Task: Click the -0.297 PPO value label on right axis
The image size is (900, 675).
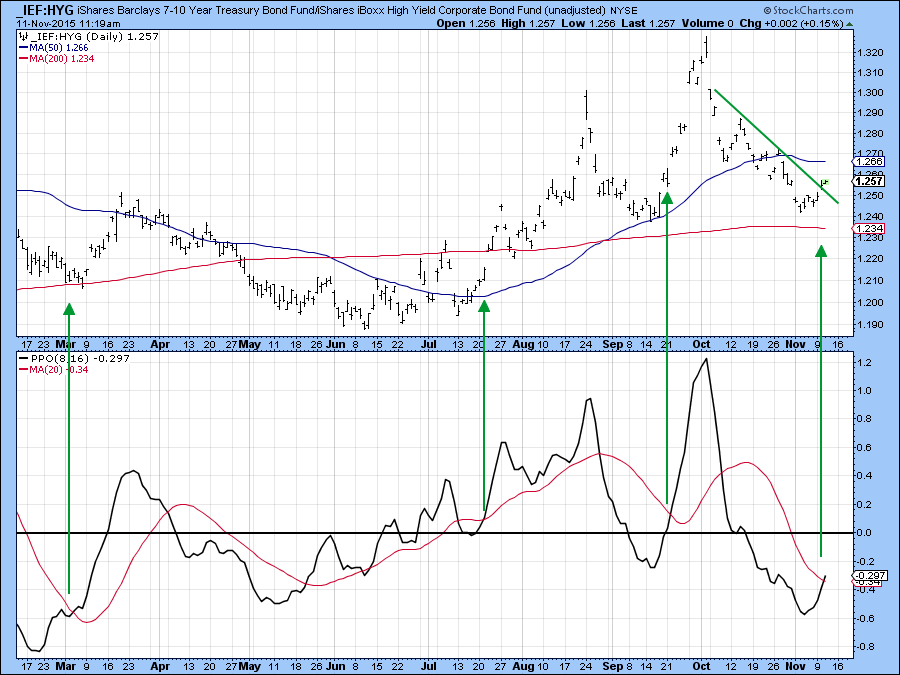Action: 867,576
